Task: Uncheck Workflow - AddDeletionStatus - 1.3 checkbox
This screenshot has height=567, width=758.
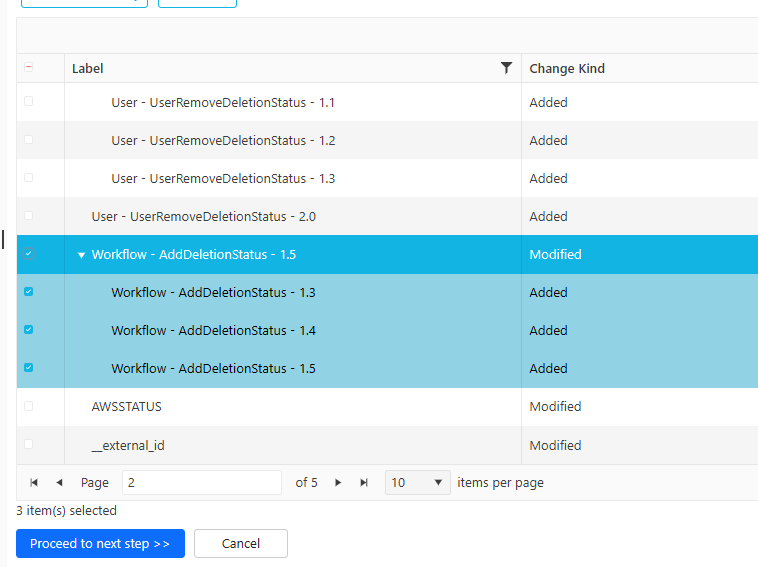Action: coord(28,292)
